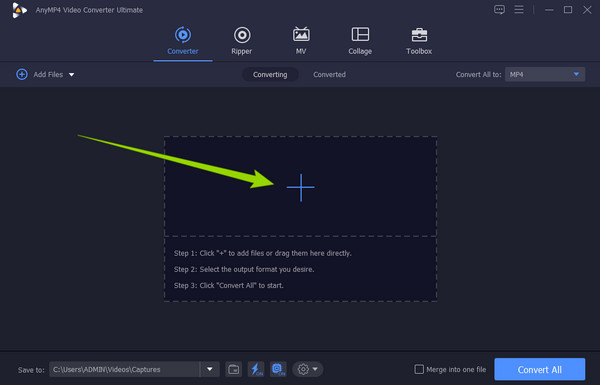Viewport: 600px width, 385px height.
Task: Open the MV tab
Action: (301, 41)
